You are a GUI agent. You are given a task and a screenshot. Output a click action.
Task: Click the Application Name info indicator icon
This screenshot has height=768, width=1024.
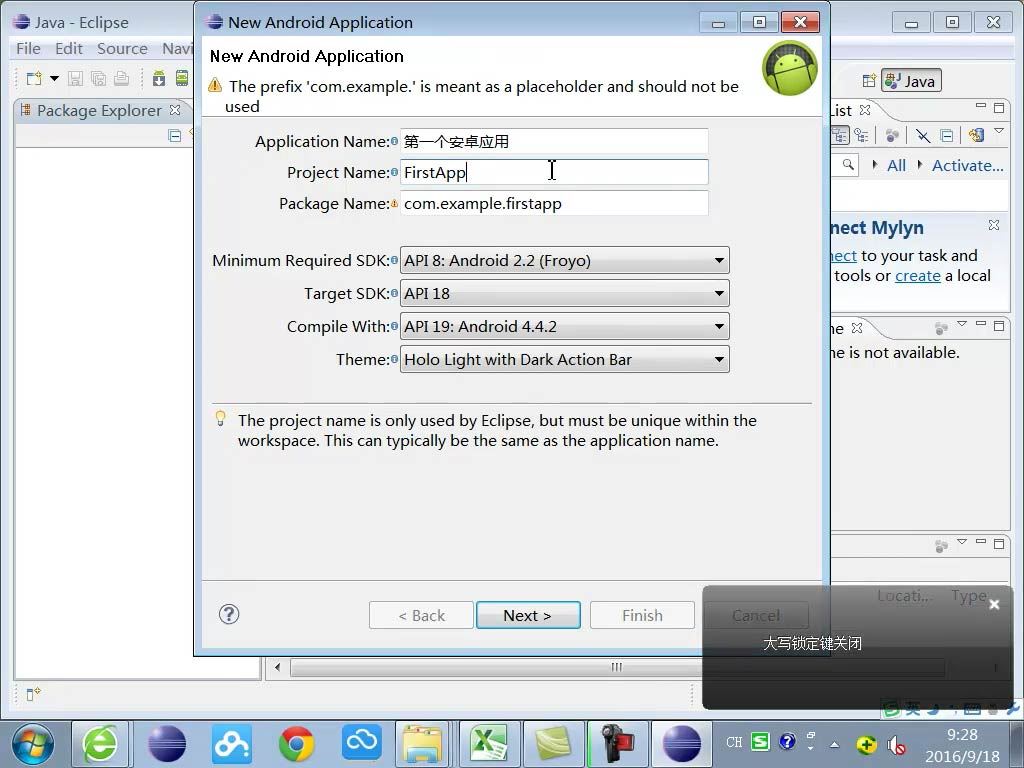point(394,142)
